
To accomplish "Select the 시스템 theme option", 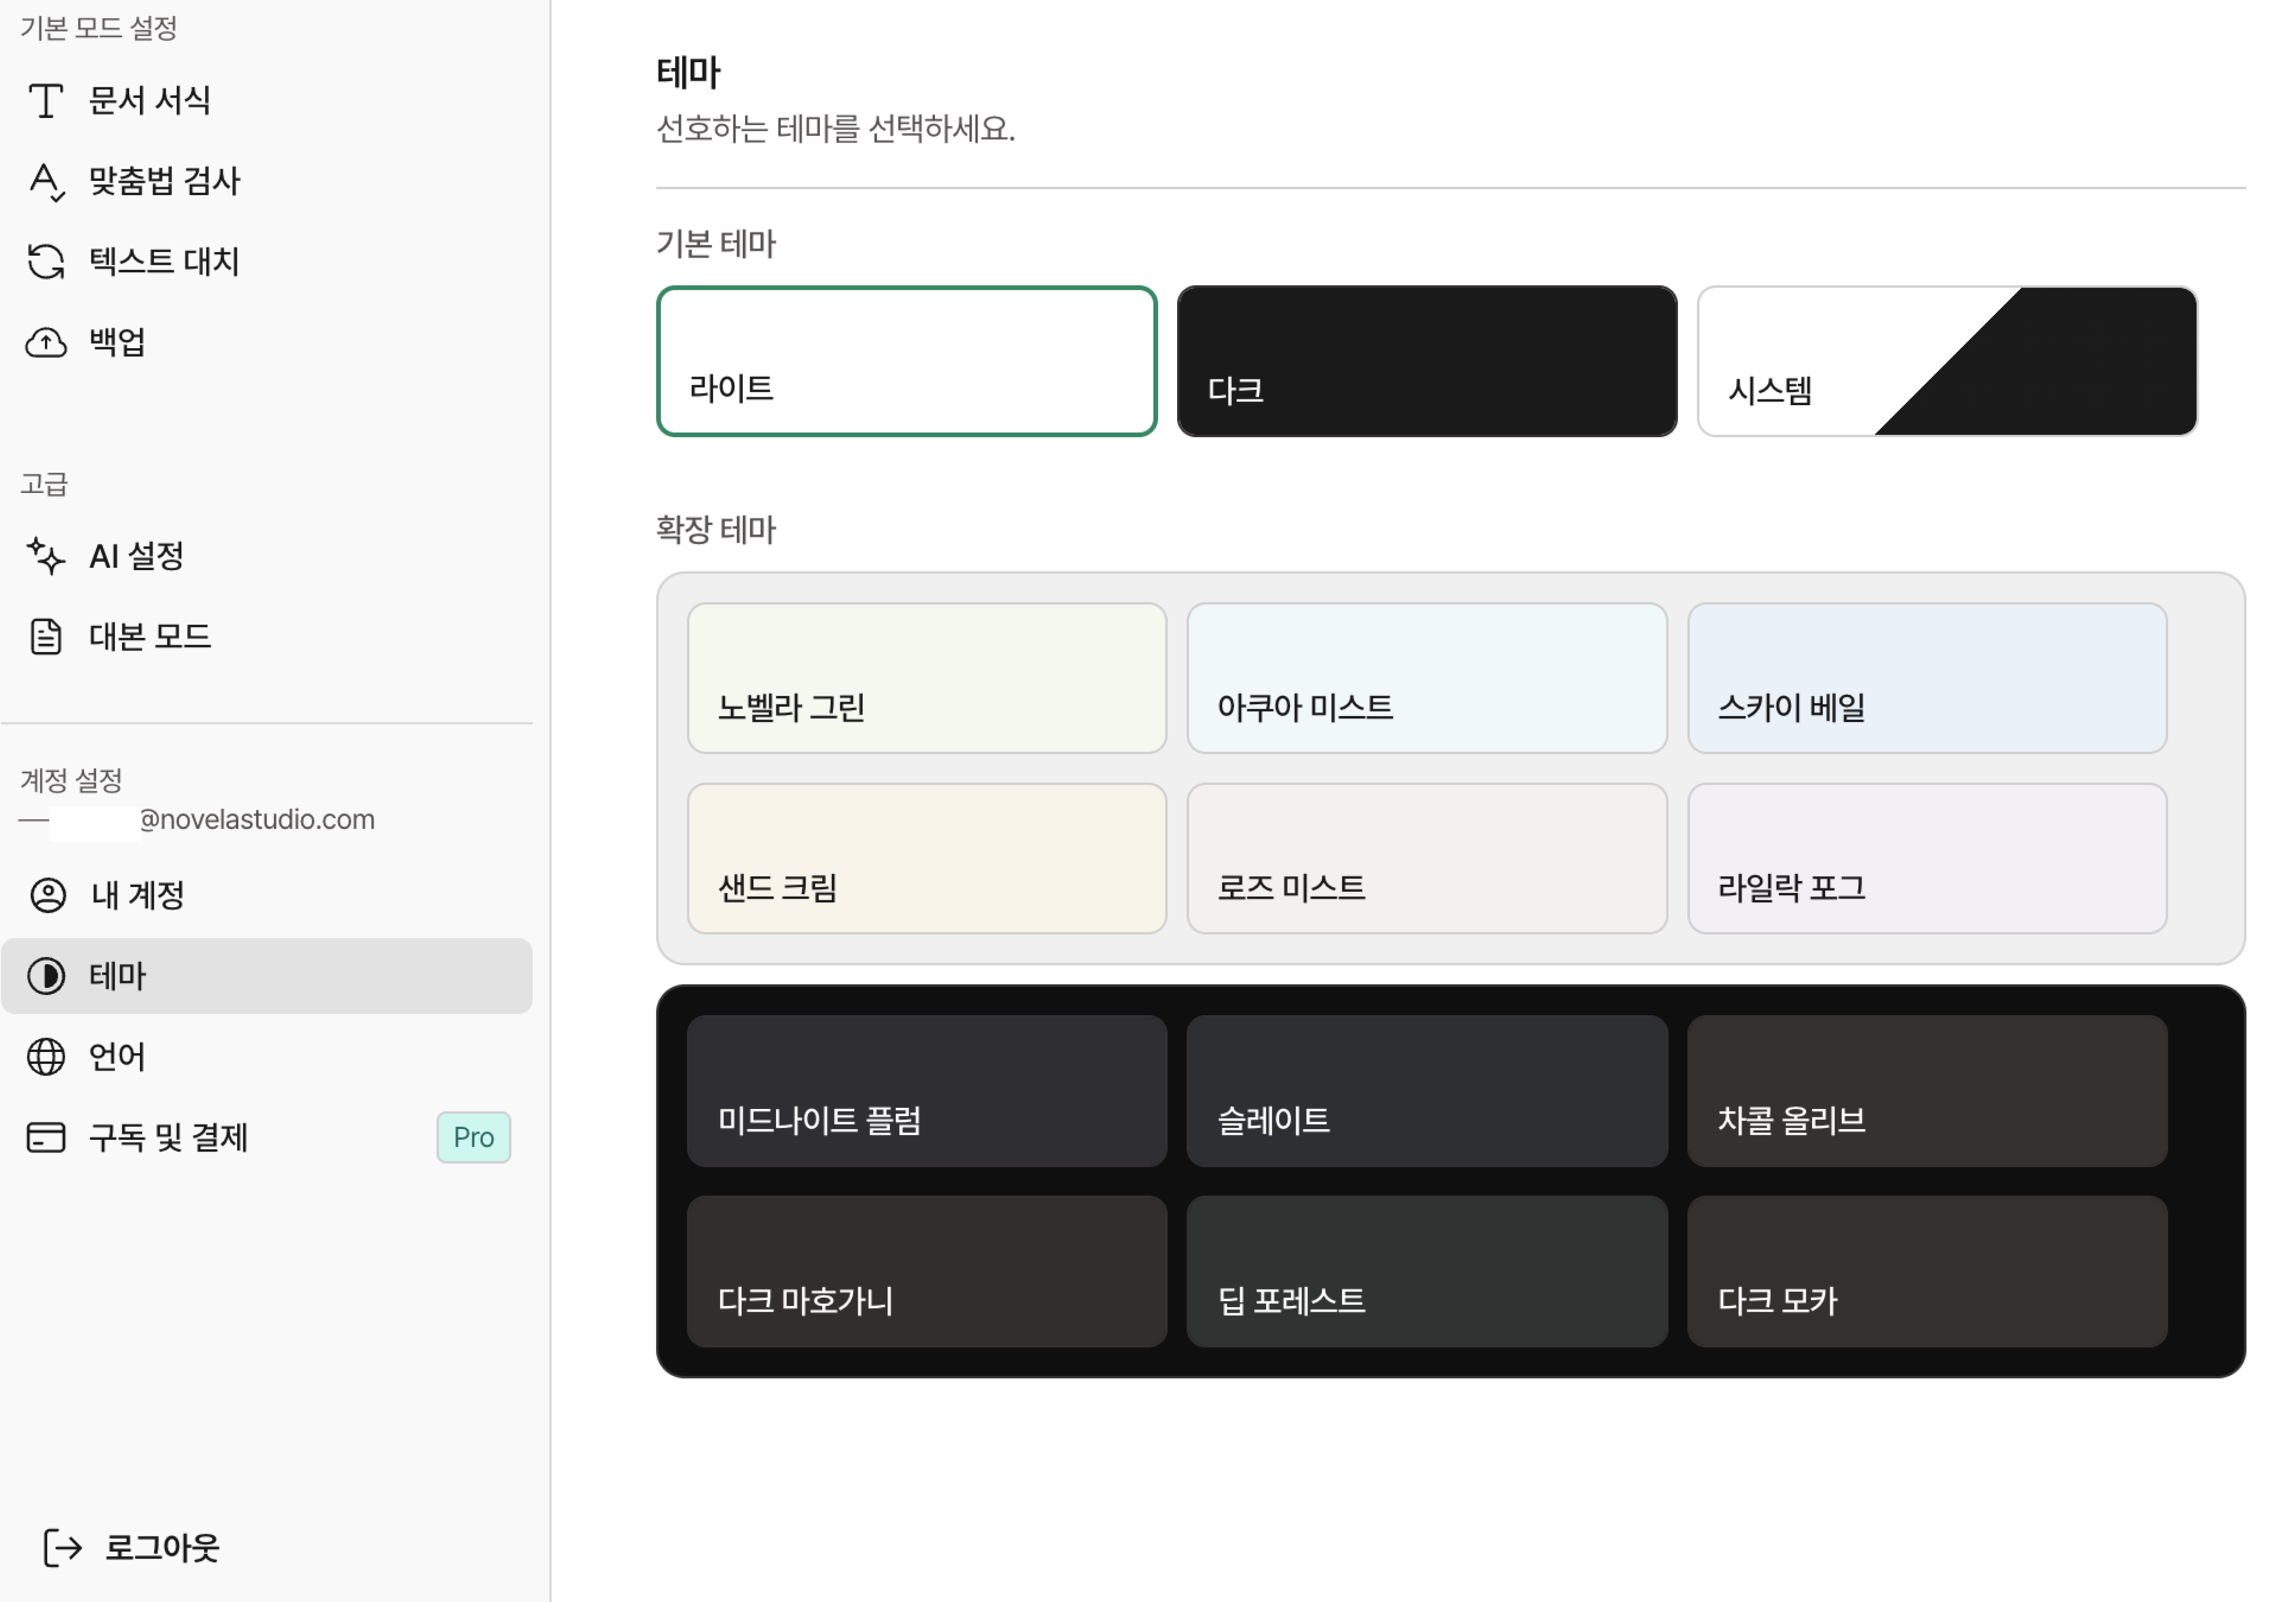I will 1947,361.
